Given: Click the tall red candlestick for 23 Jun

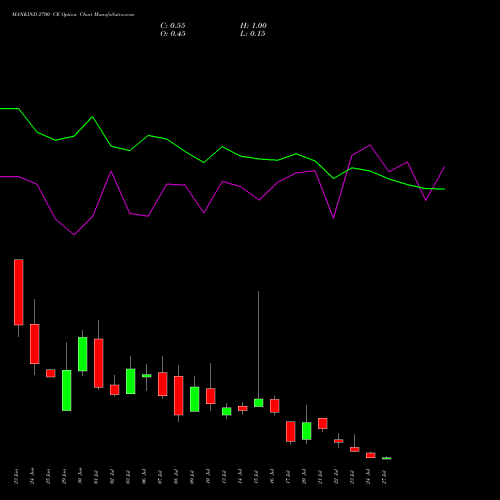Looking at the screenshot, I should [19, 292].
